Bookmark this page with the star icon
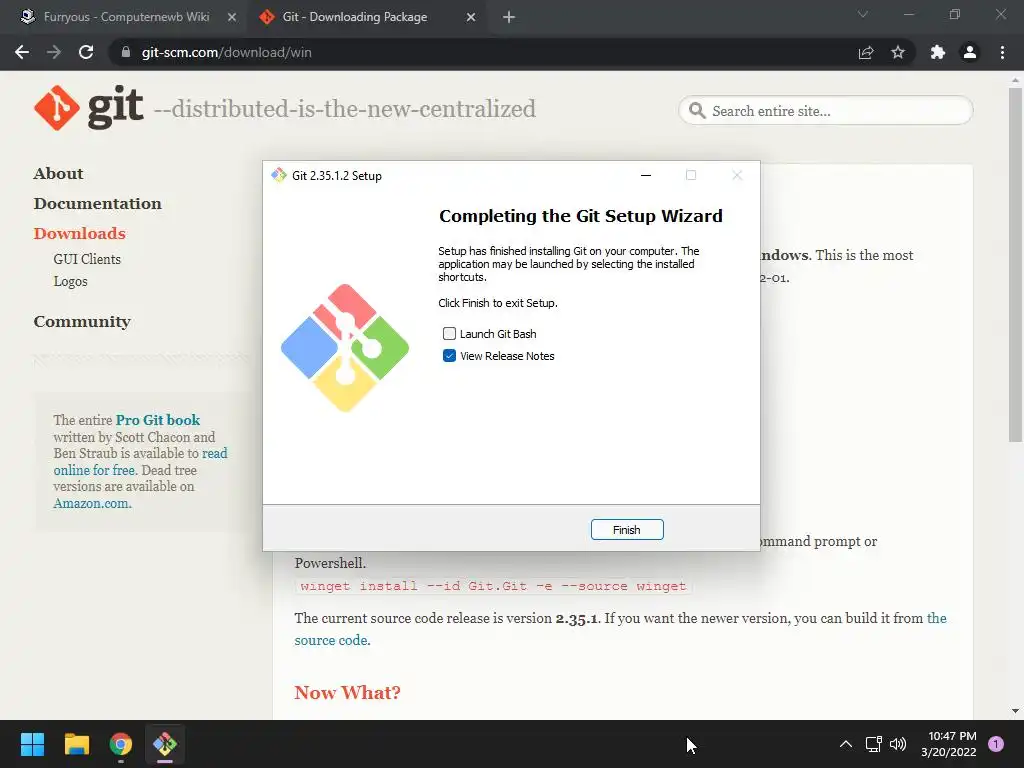1024x768 pixels. [898, 52]
